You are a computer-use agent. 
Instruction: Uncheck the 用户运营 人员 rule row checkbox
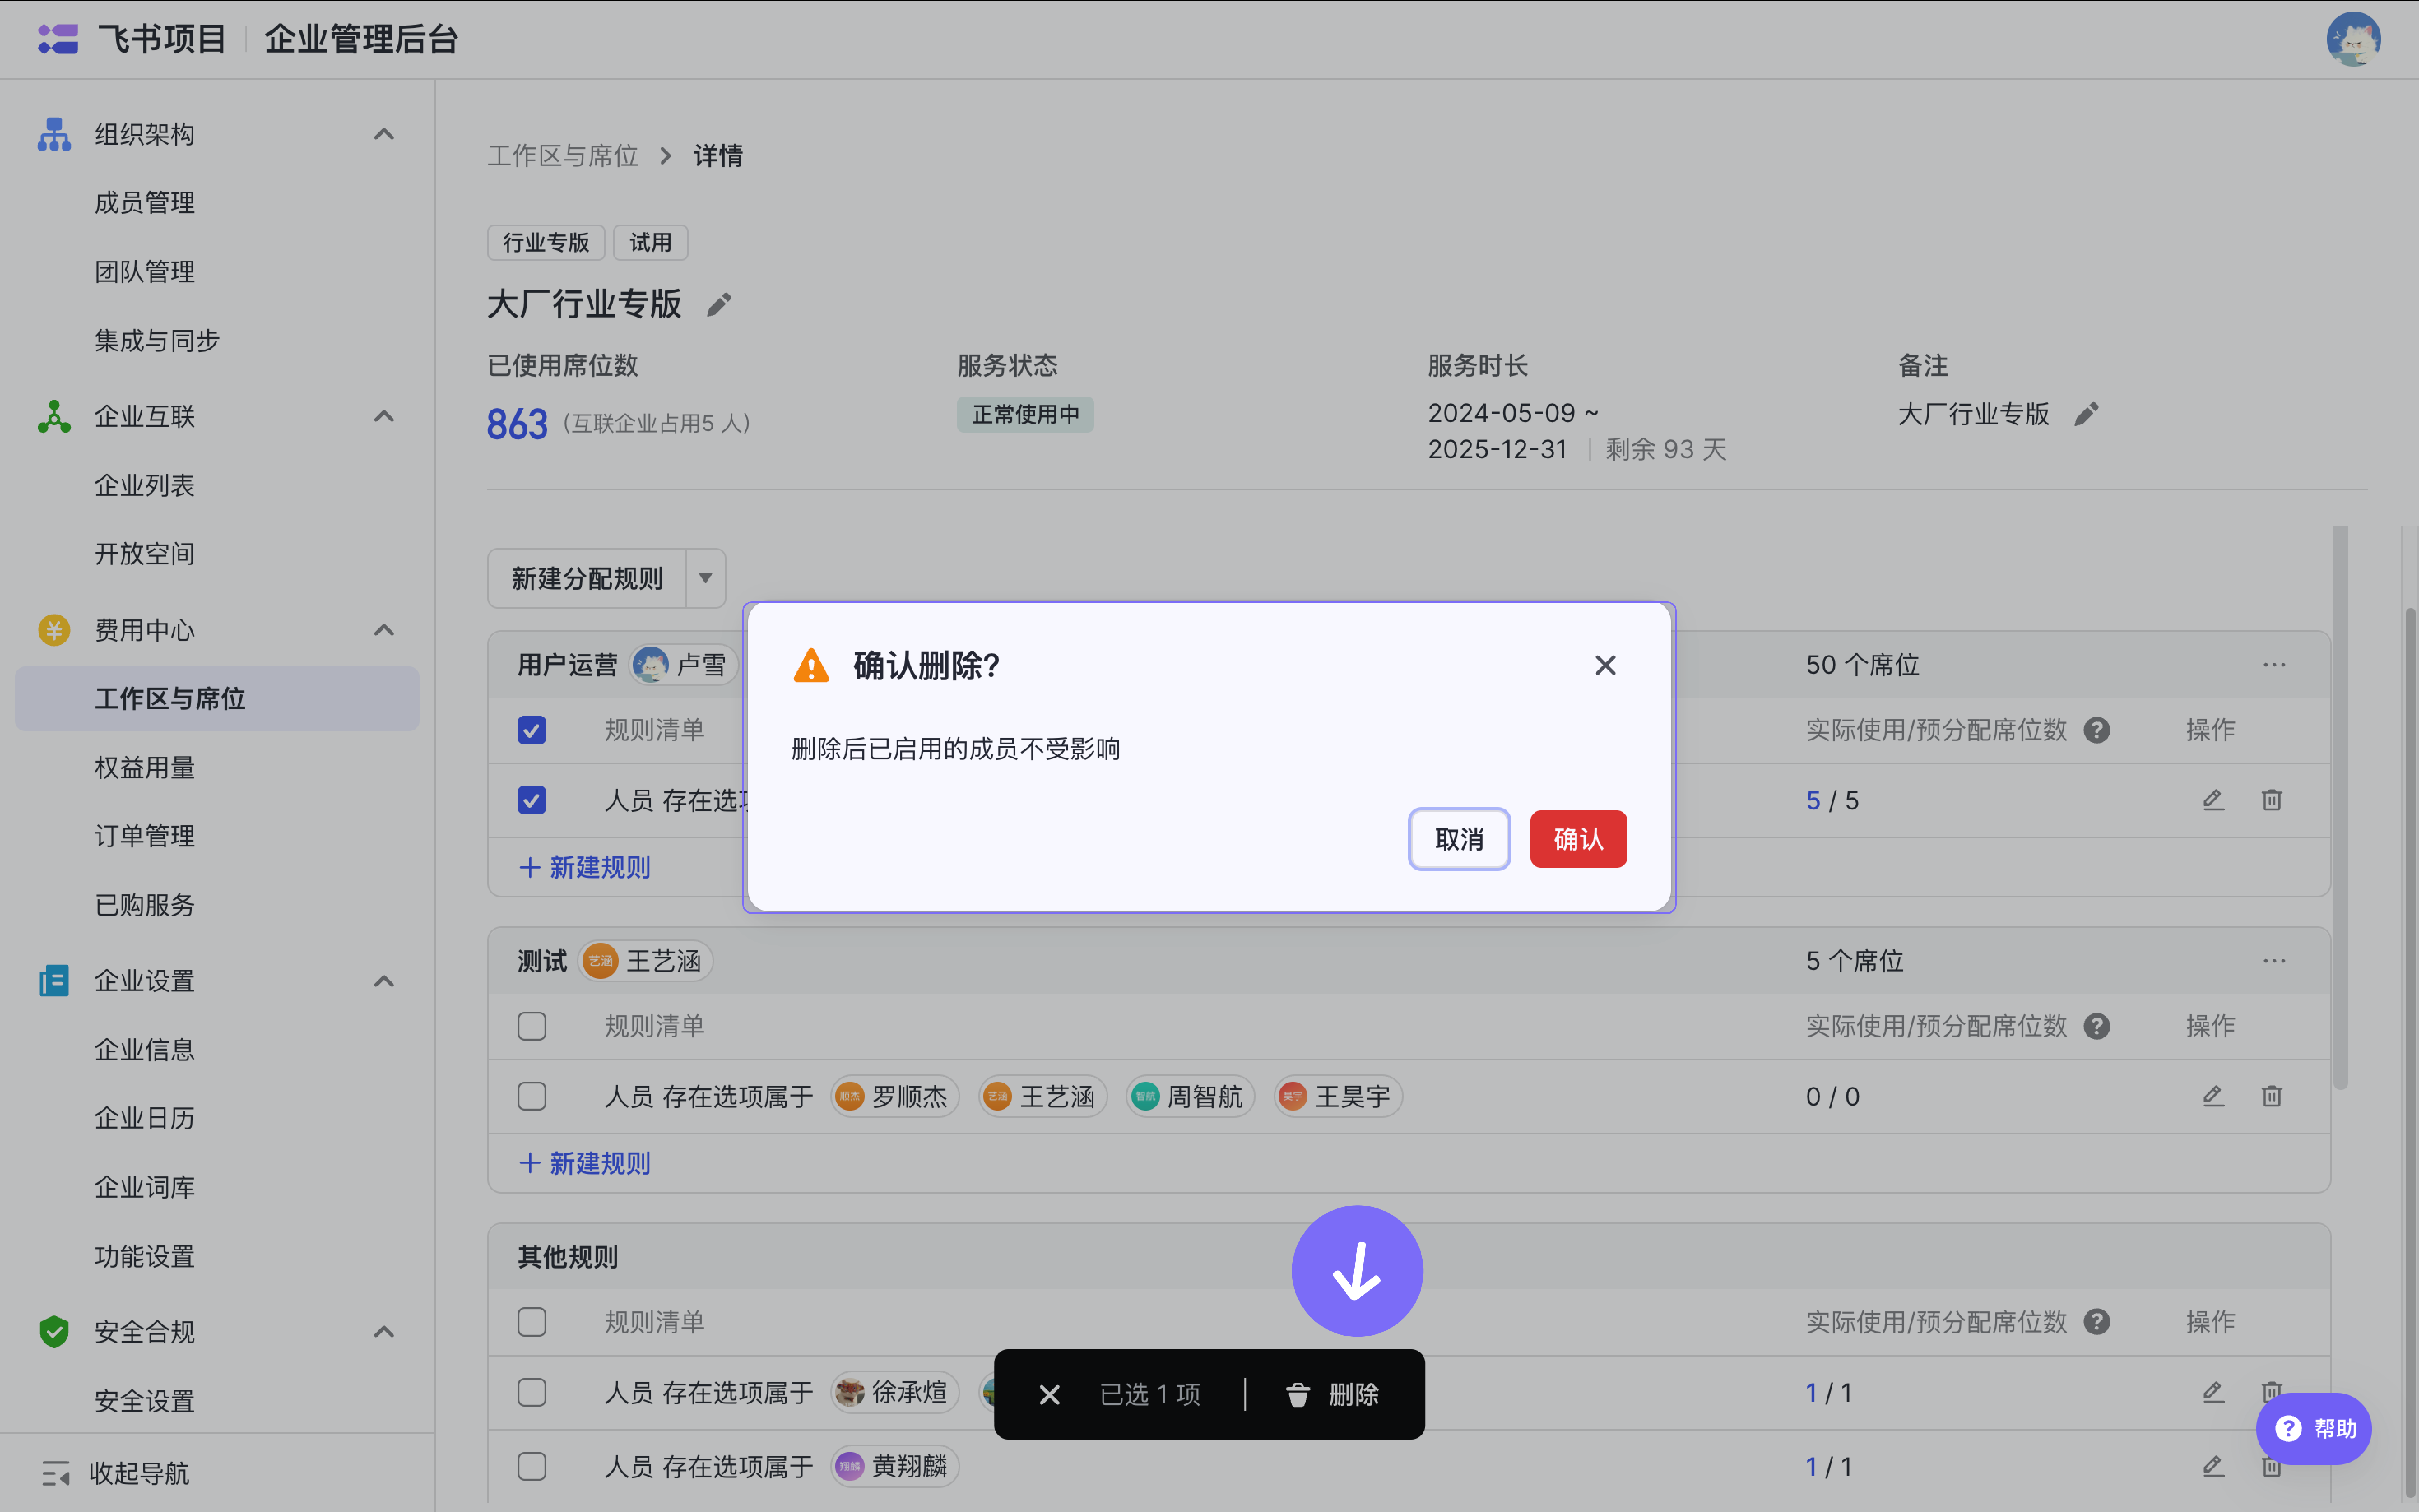coord(532,800)
